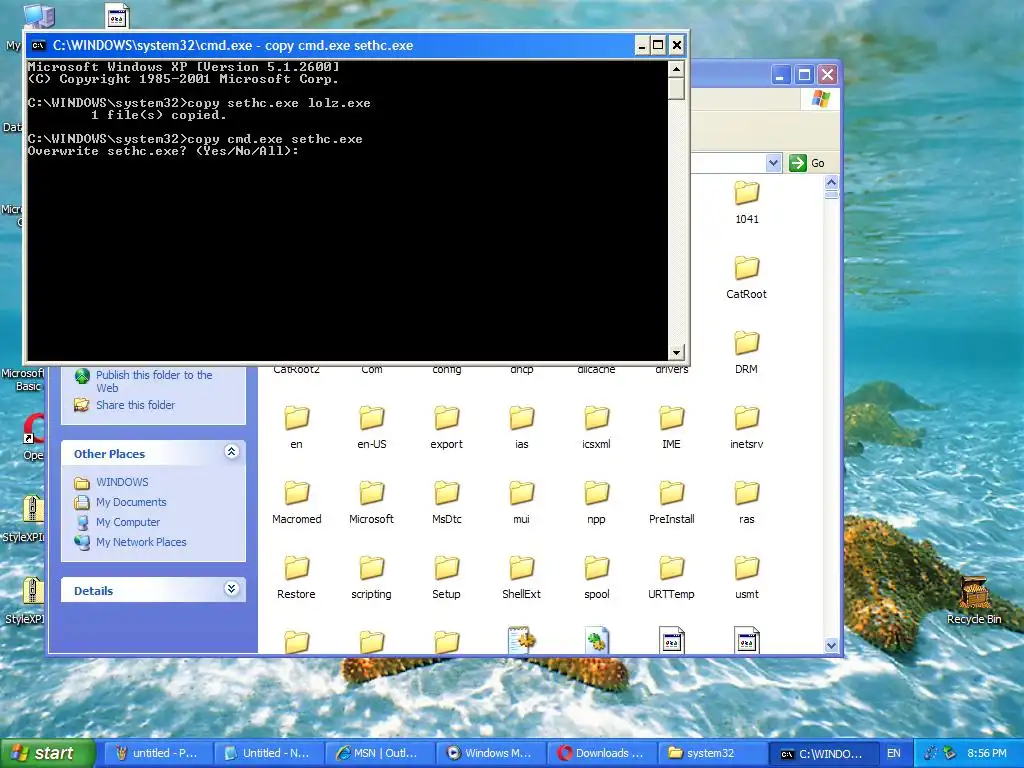The image size is (1024, 768).
Task: Select the en folder icon
Action: click(296, 418)
